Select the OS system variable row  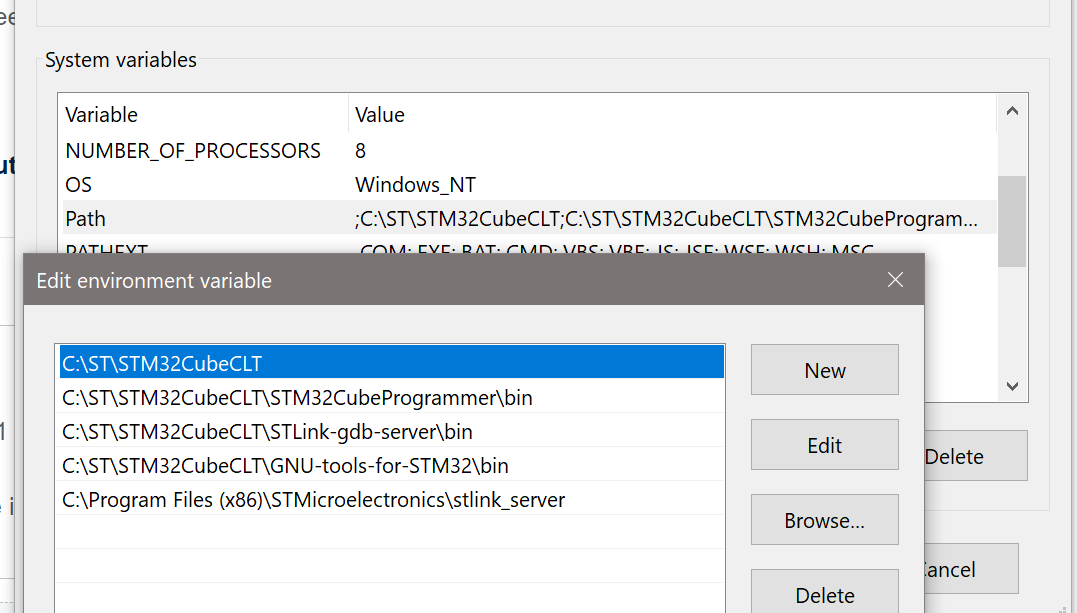tap(530, 184)
